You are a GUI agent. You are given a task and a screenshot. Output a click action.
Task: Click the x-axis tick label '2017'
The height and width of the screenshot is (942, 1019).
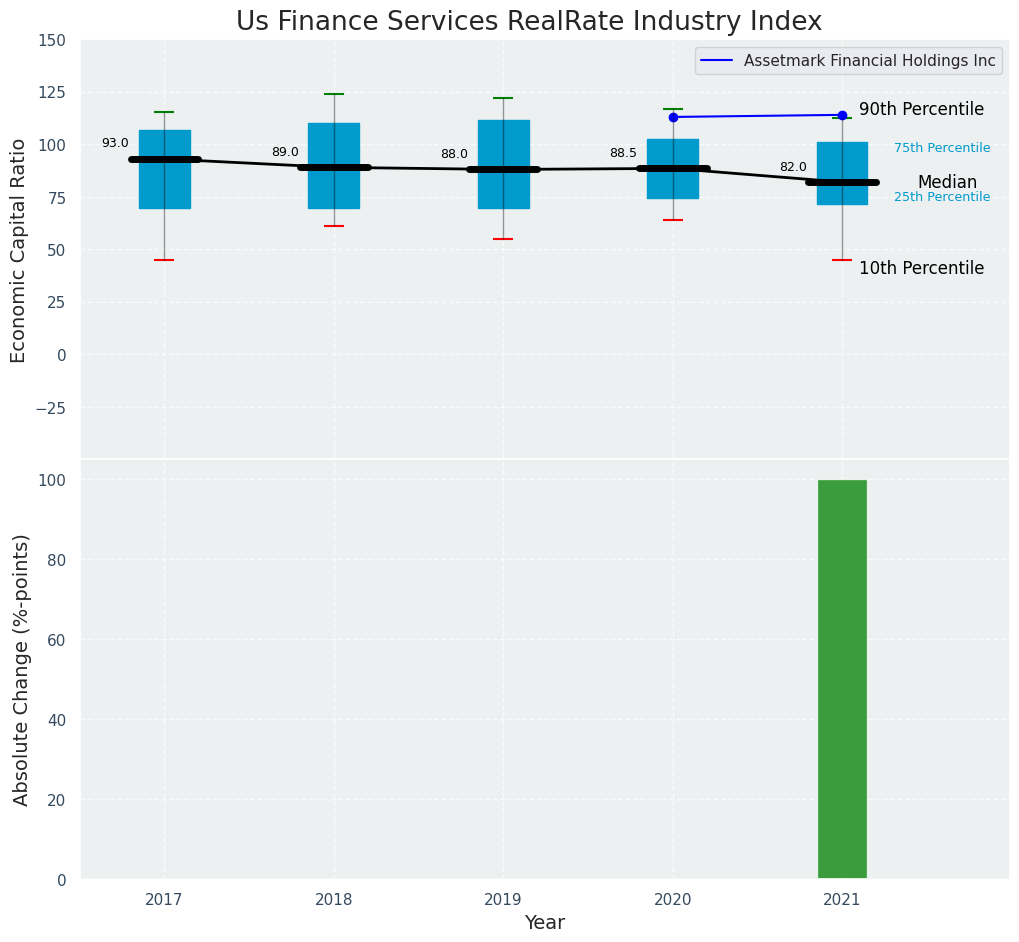(x=164, y=900)
